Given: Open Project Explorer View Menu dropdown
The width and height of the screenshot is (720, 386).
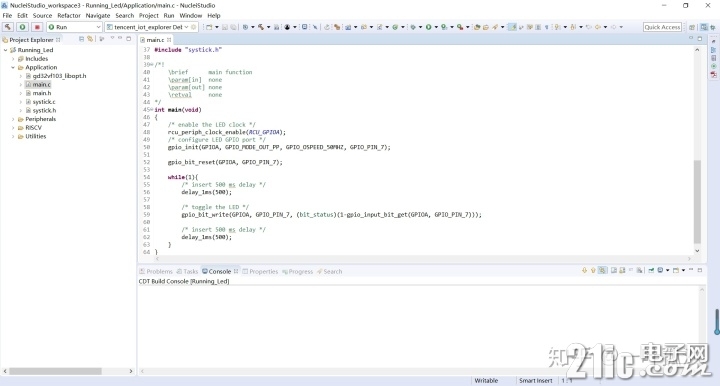Looking at the screenshot, I should click(x=112, y=39).
